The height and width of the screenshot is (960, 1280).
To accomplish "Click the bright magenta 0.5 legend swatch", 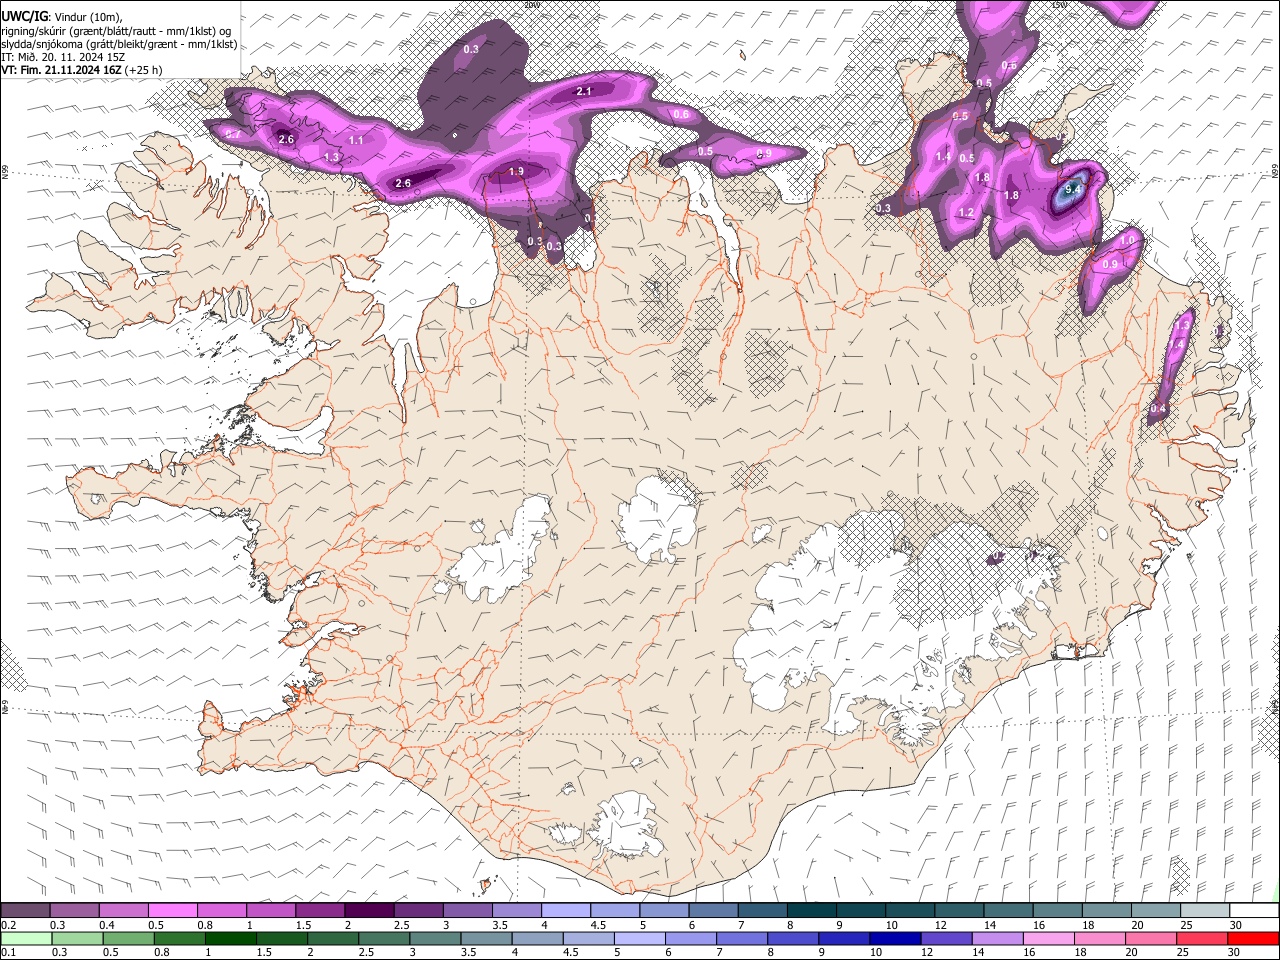I will (x=172, y=910).
